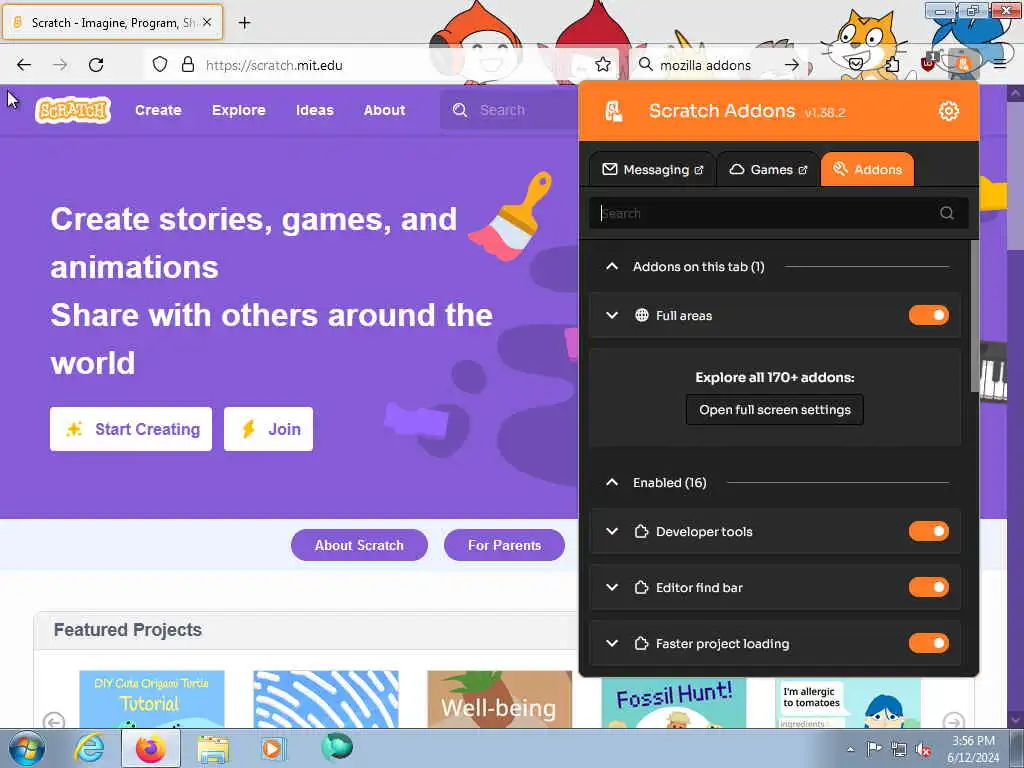Open the Messaging tab
Screen dimensions: 1024x768
[x=652, y=170]
